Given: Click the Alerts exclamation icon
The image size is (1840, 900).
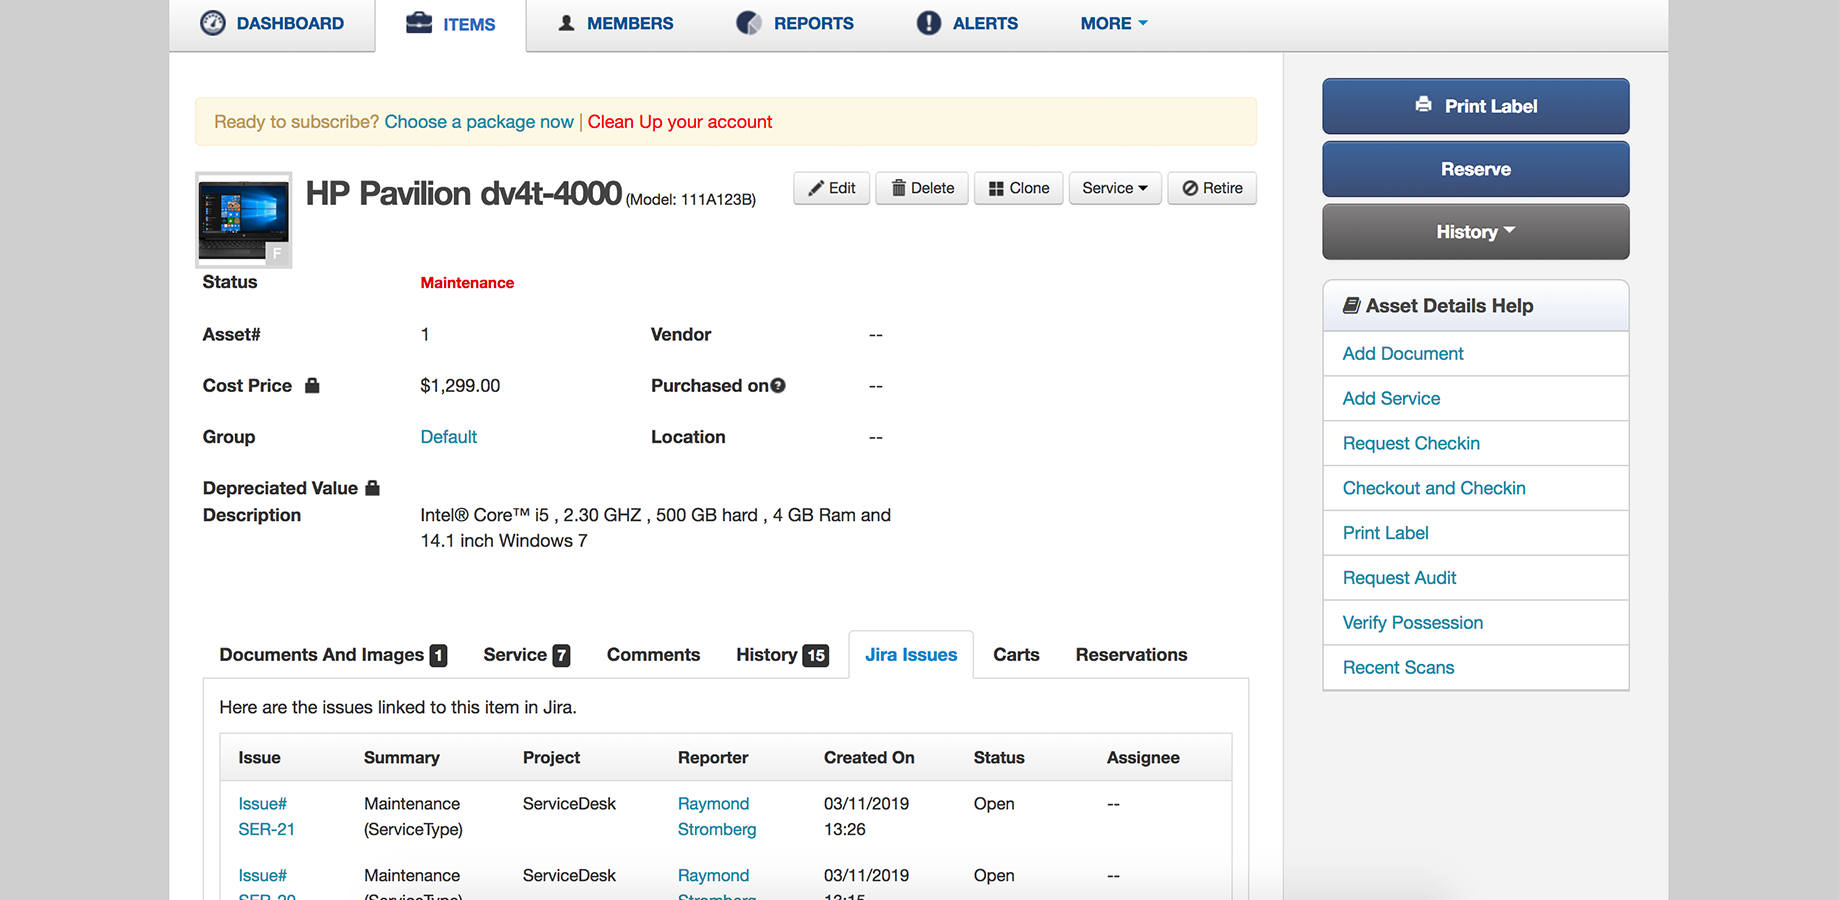Looking at the screenshot, I should pos(928,23).
